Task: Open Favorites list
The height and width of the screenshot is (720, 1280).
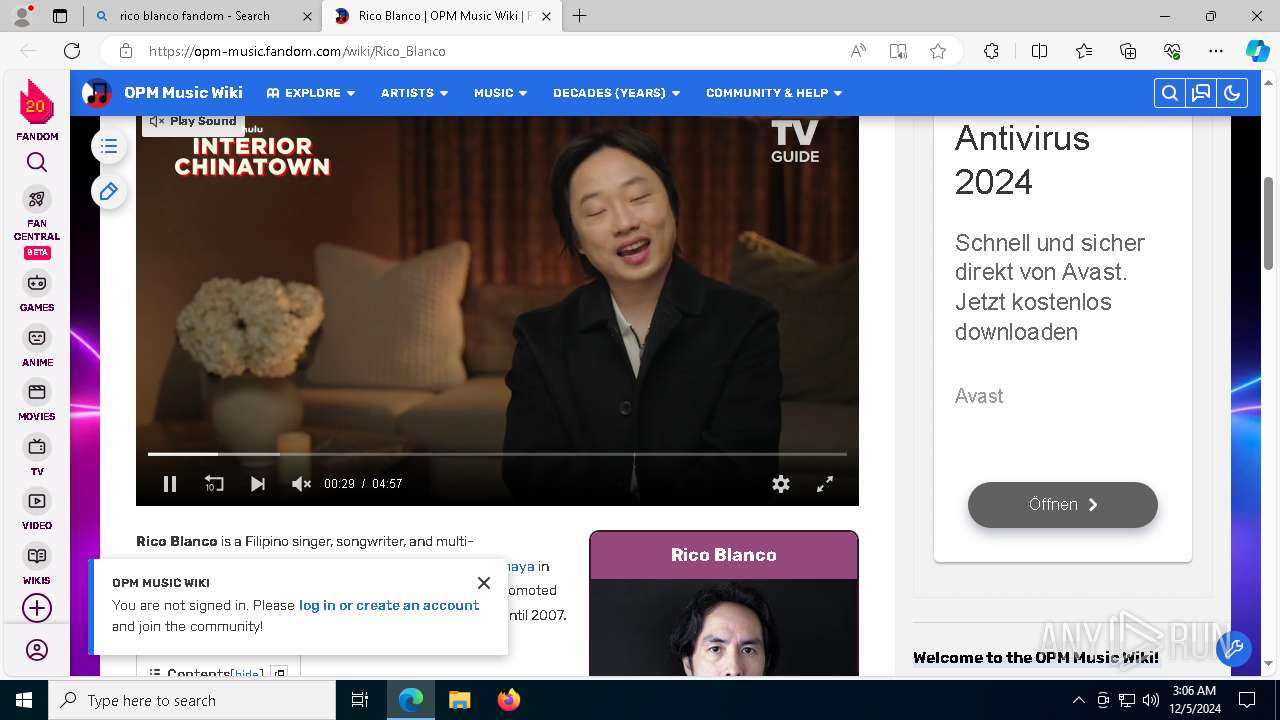Action: point(1084,51)
